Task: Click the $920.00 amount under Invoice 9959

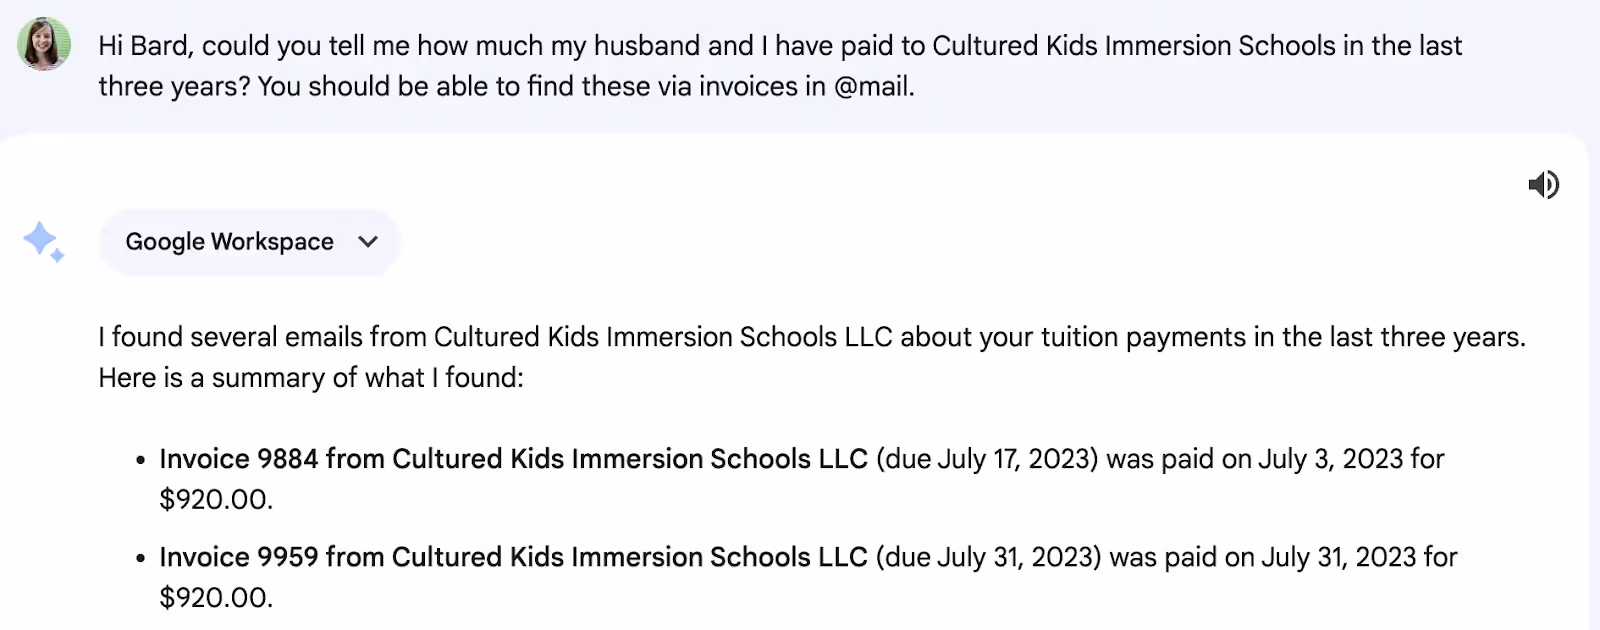Action: (216, 597)
